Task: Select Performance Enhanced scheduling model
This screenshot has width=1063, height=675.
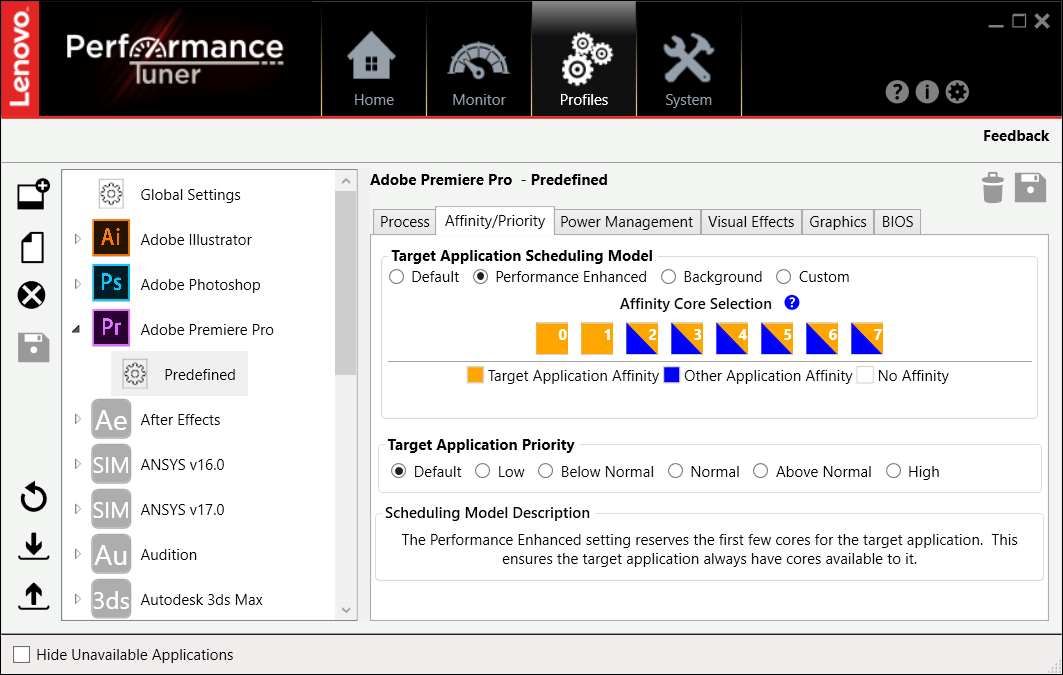Action: tap(560, 277)
